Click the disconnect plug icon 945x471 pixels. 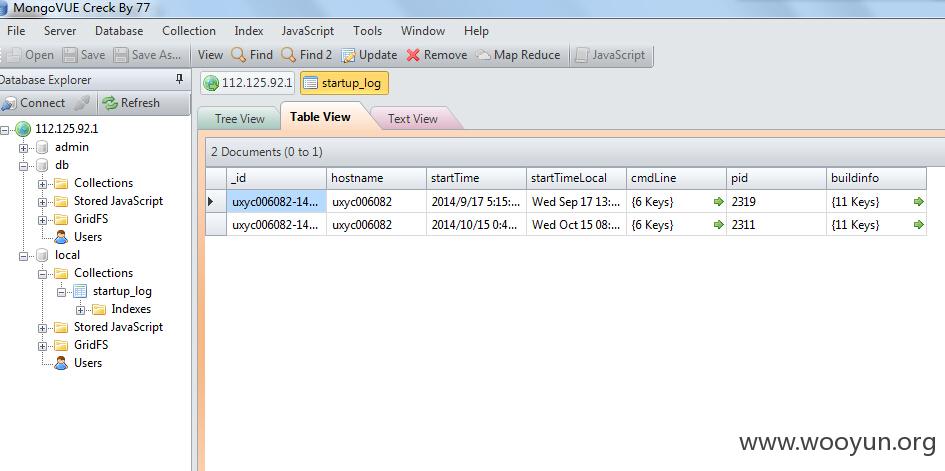(x=82, y=103)
